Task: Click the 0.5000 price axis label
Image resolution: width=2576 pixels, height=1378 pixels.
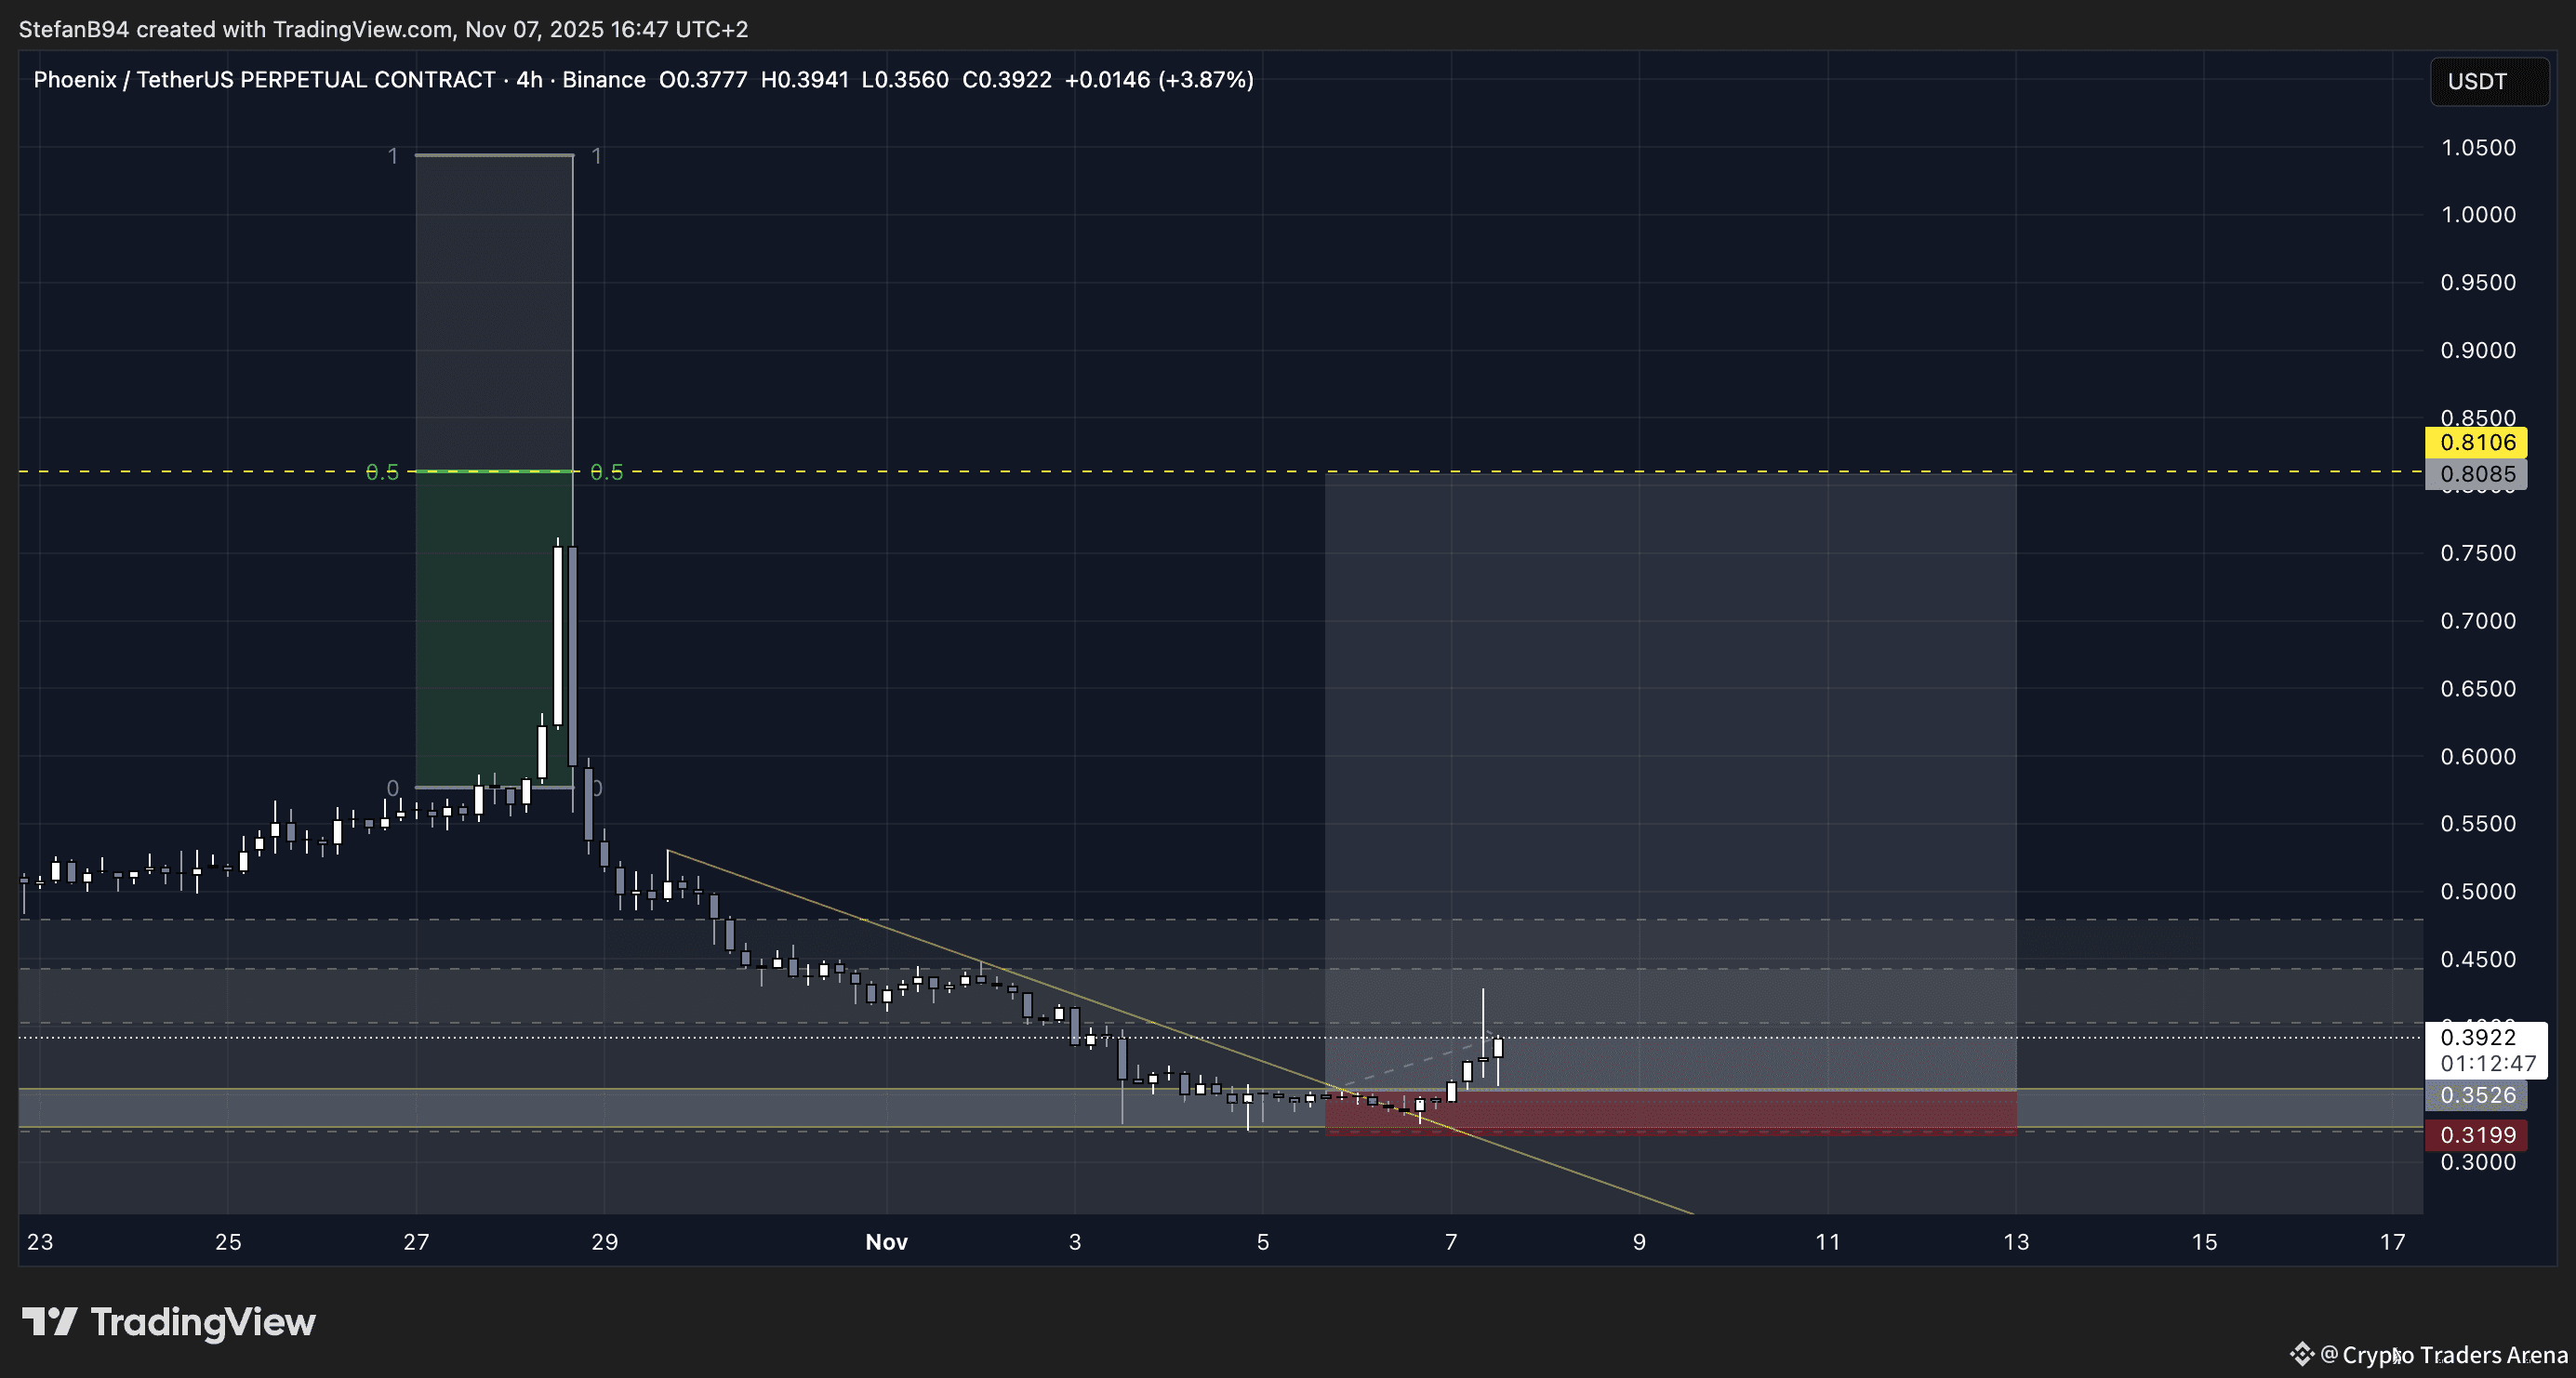Action: (2478, 892)
